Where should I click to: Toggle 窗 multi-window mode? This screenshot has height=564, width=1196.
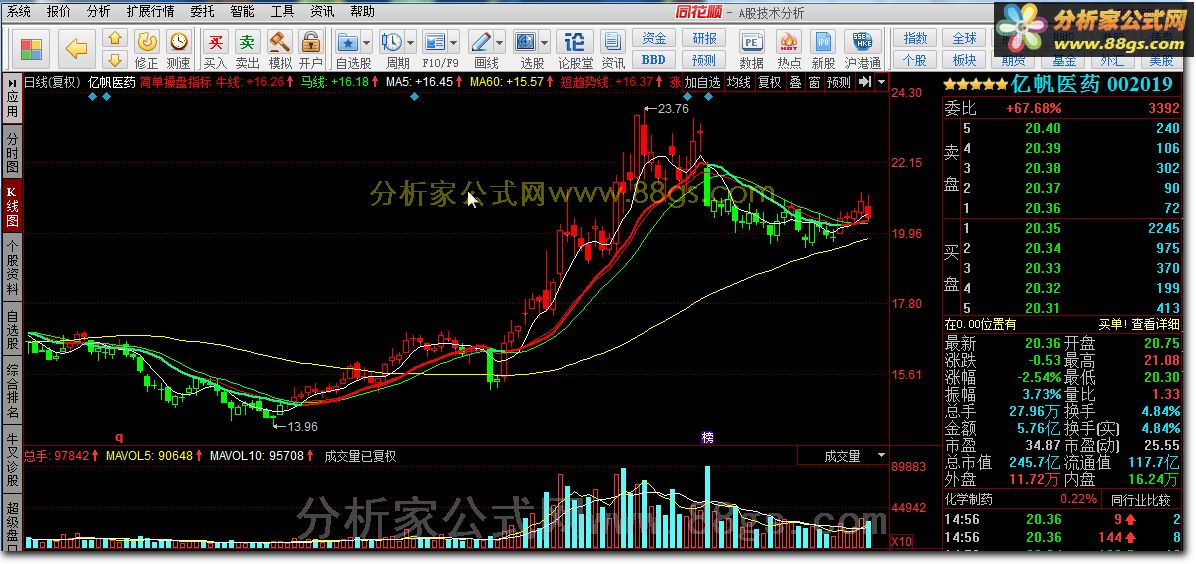pos(814,82)
